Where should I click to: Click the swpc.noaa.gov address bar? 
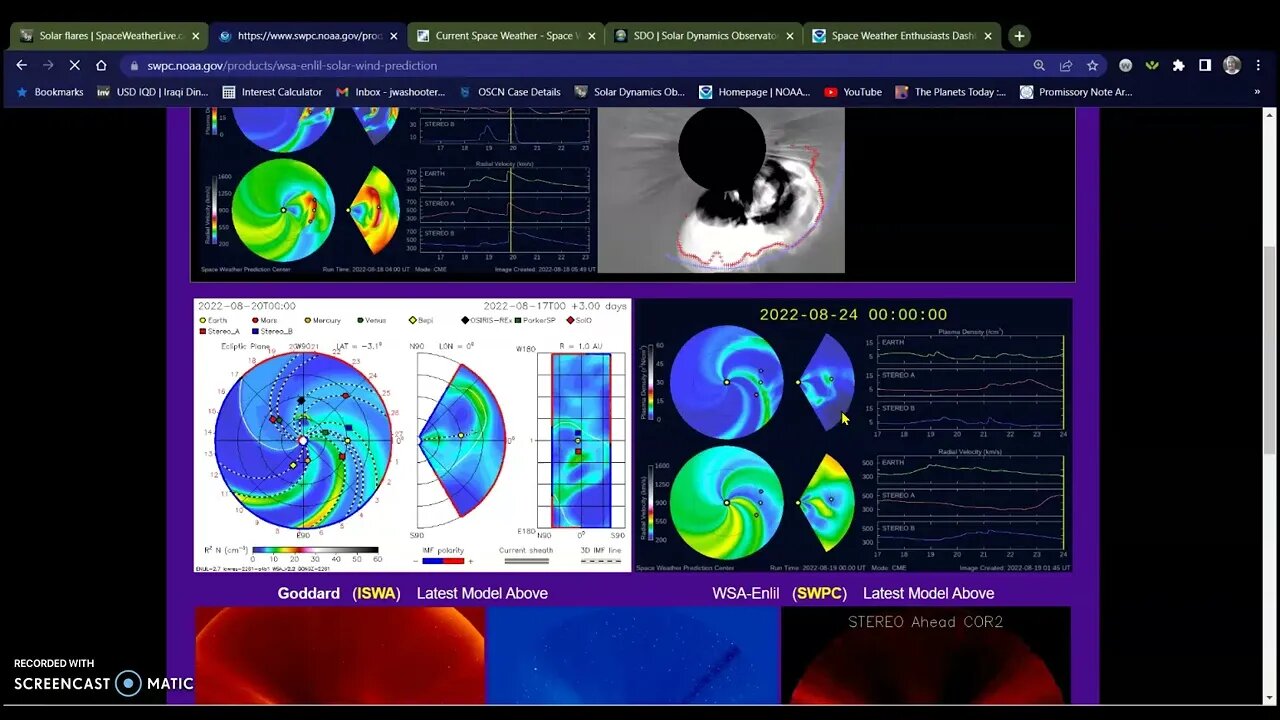pos(580,65)
